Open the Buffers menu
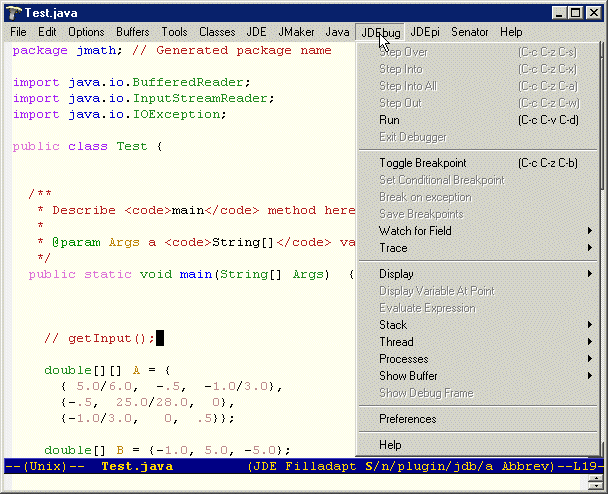Viewport: 608px width, 494px height. pyautogui.click(x=131, y=32)
